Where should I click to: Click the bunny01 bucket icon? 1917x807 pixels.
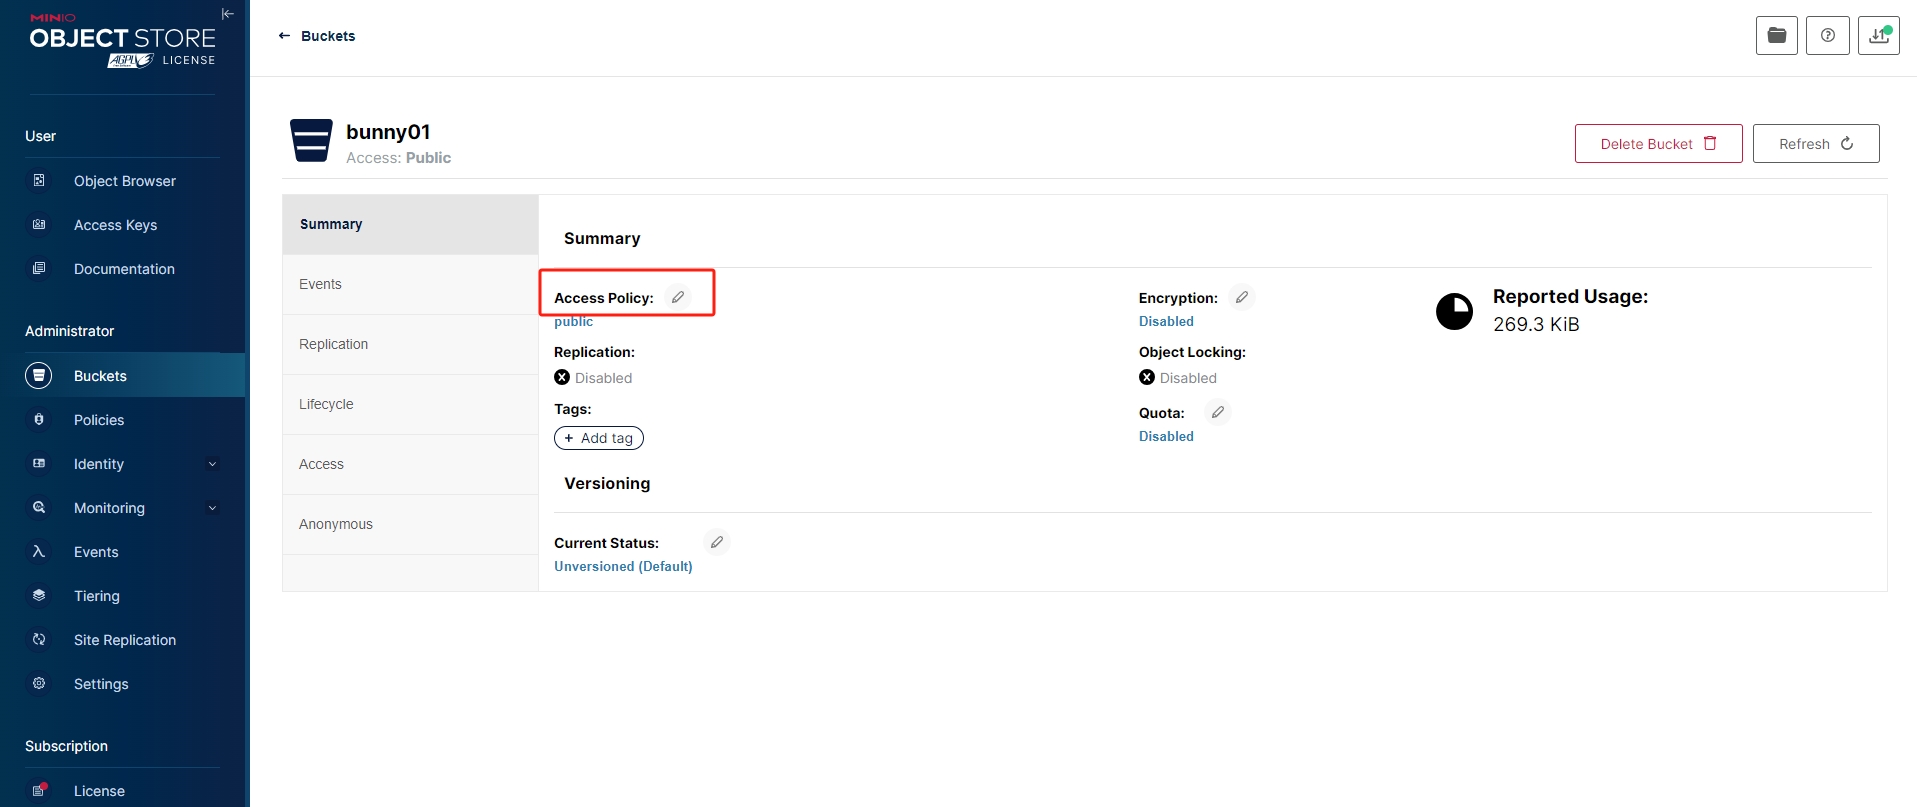click(x=311, y=140)
